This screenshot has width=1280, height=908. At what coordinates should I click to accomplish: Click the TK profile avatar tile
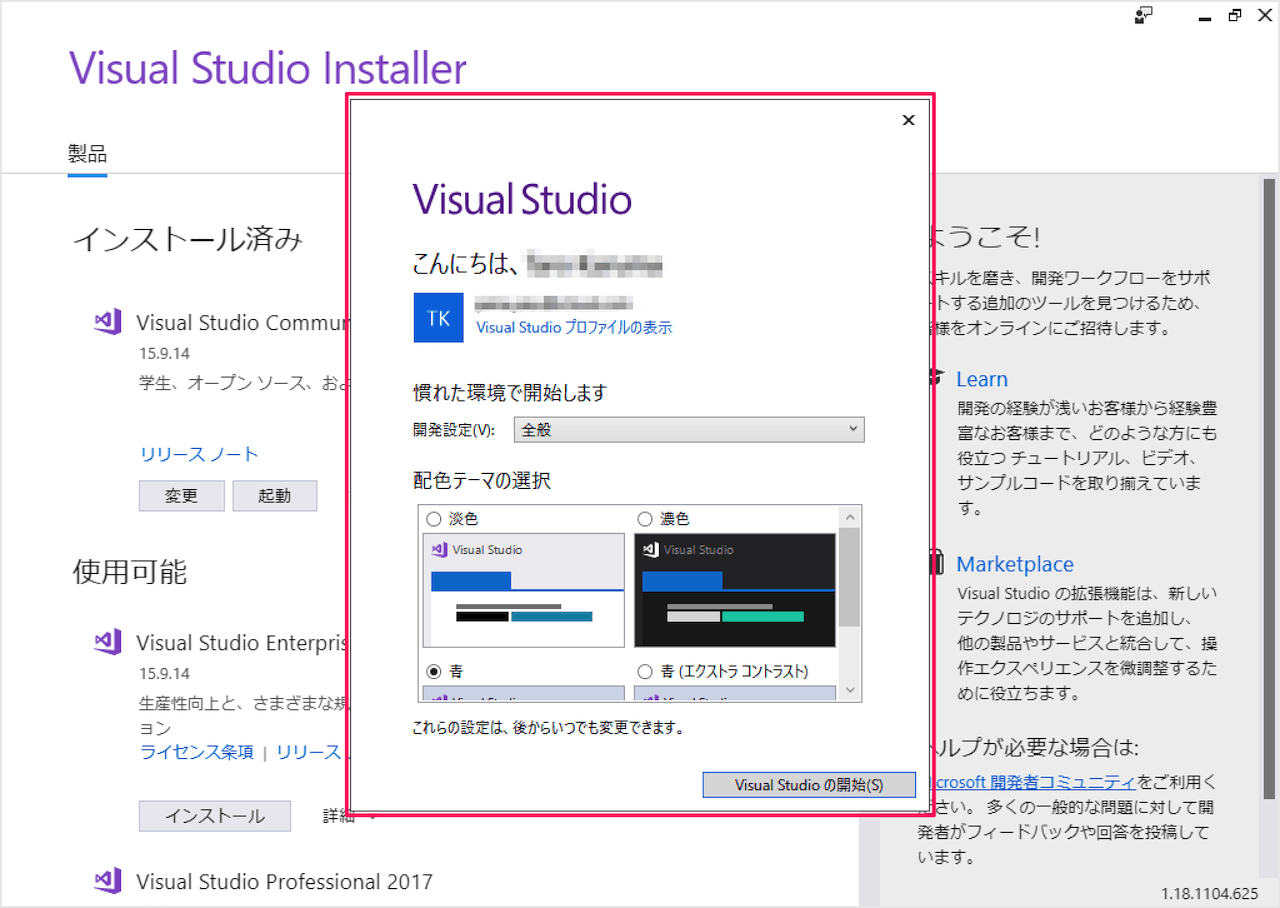pyautogui.click(x=438, y=317)
